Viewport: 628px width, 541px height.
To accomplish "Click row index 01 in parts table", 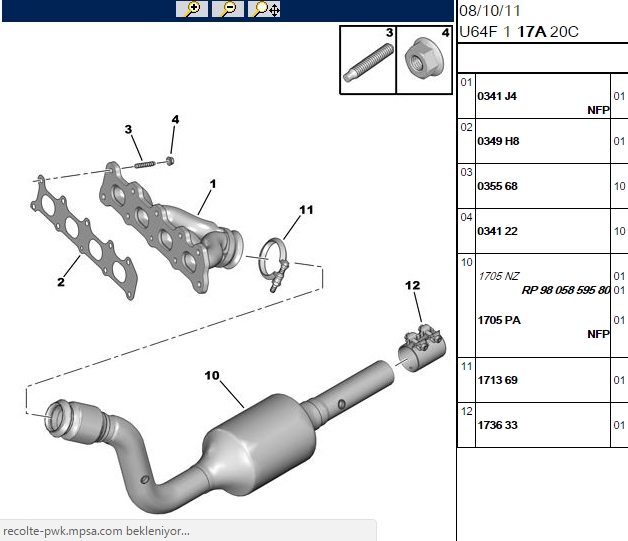I will [466, 82].
